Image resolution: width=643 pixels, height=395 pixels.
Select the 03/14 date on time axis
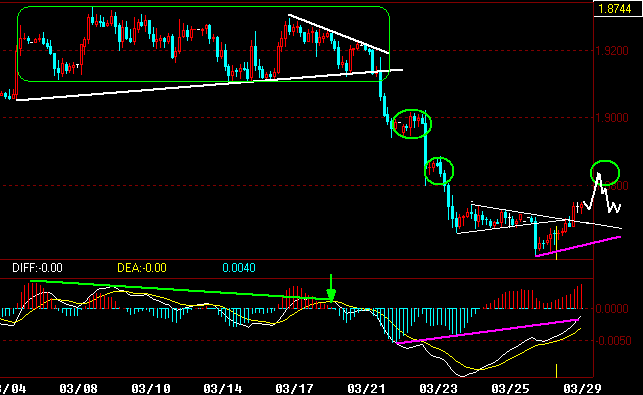223,388
